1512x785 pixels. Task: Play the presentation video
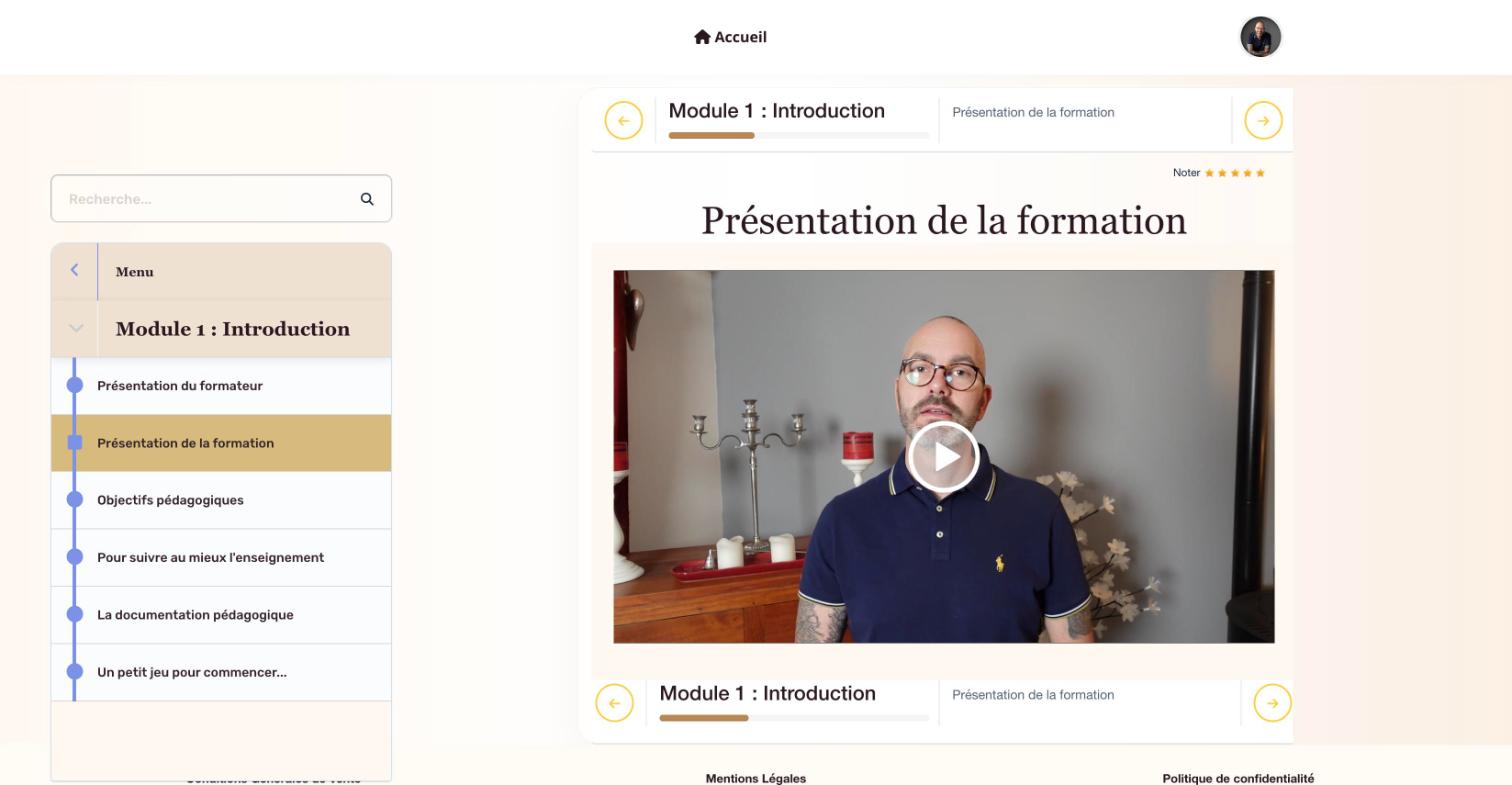(x=943, y=456)
